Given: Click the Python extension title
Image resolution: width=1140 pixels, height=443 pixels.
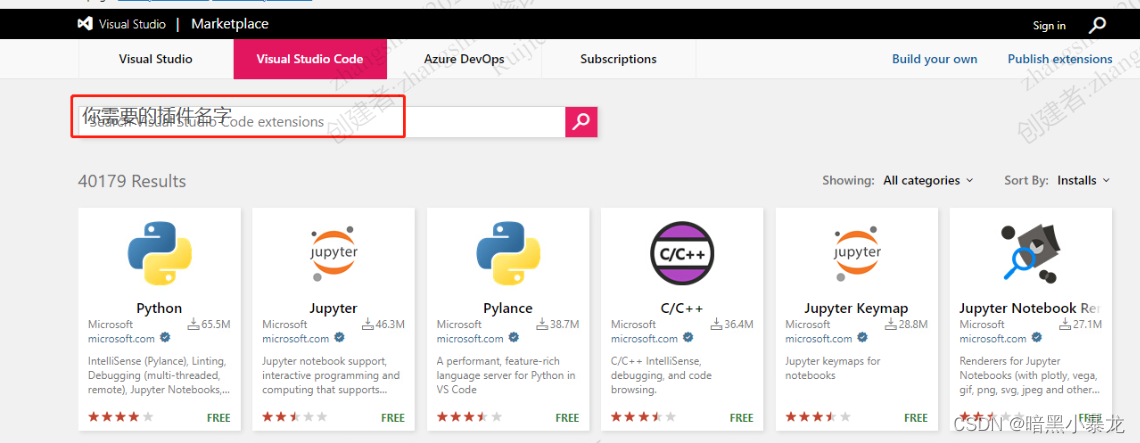Looking at the screenshot, I should (x=159, y=308).
